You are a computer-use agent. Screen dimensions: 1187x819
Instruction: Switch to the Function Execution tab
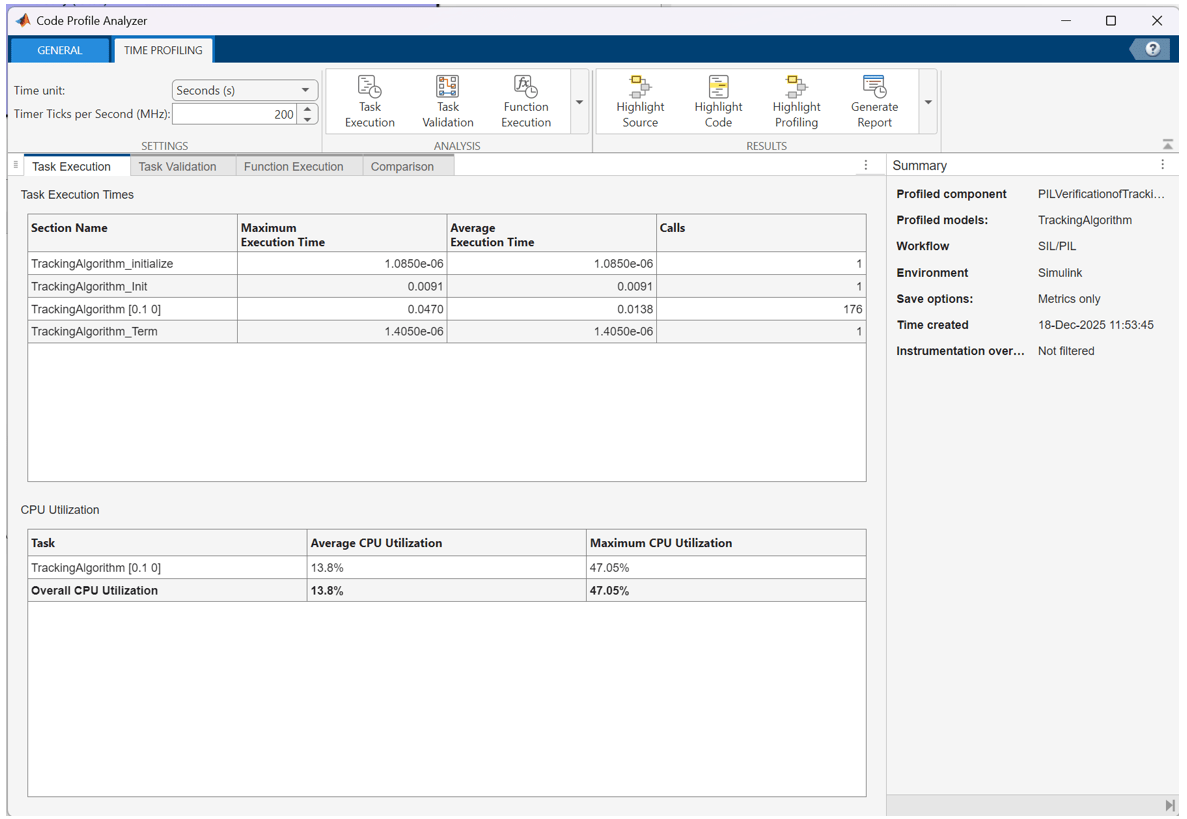click(293, 167)
